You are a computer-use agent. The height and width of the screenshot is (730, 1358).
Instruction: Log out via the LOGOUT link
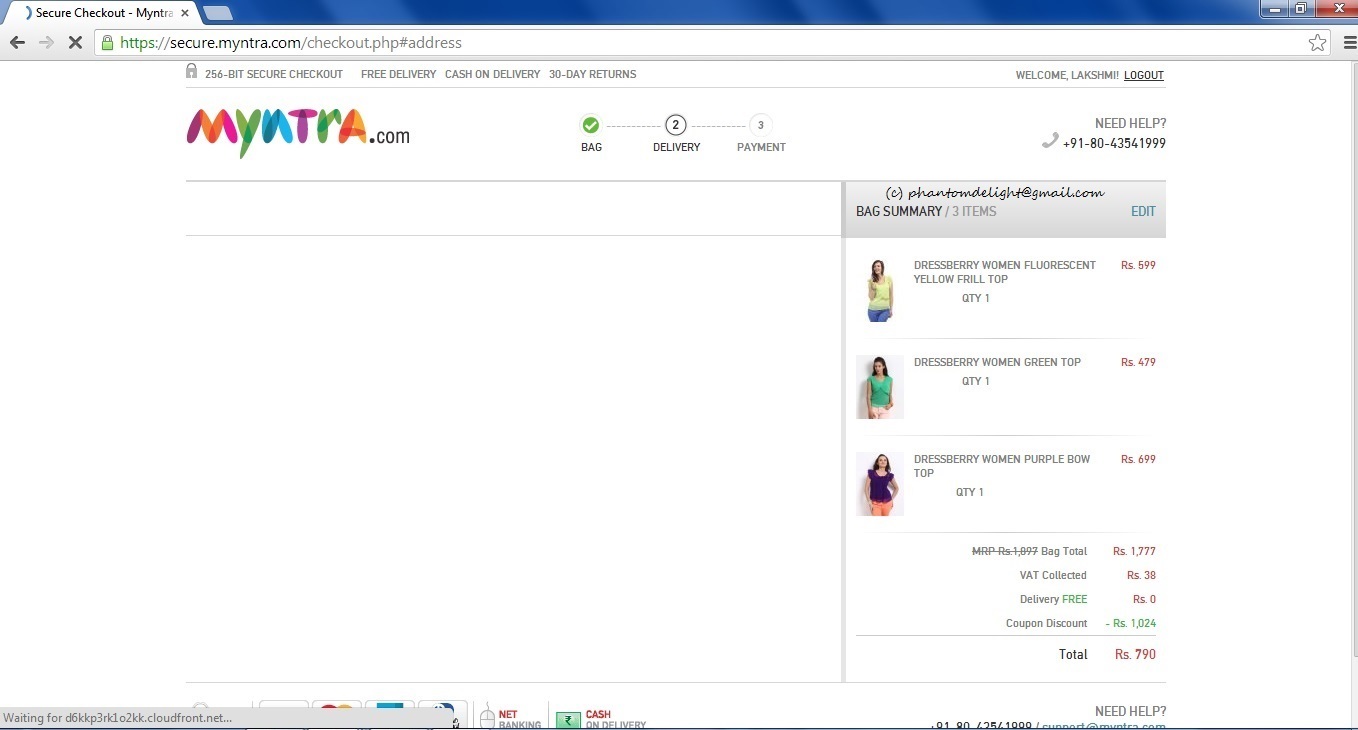[1144, 75]
